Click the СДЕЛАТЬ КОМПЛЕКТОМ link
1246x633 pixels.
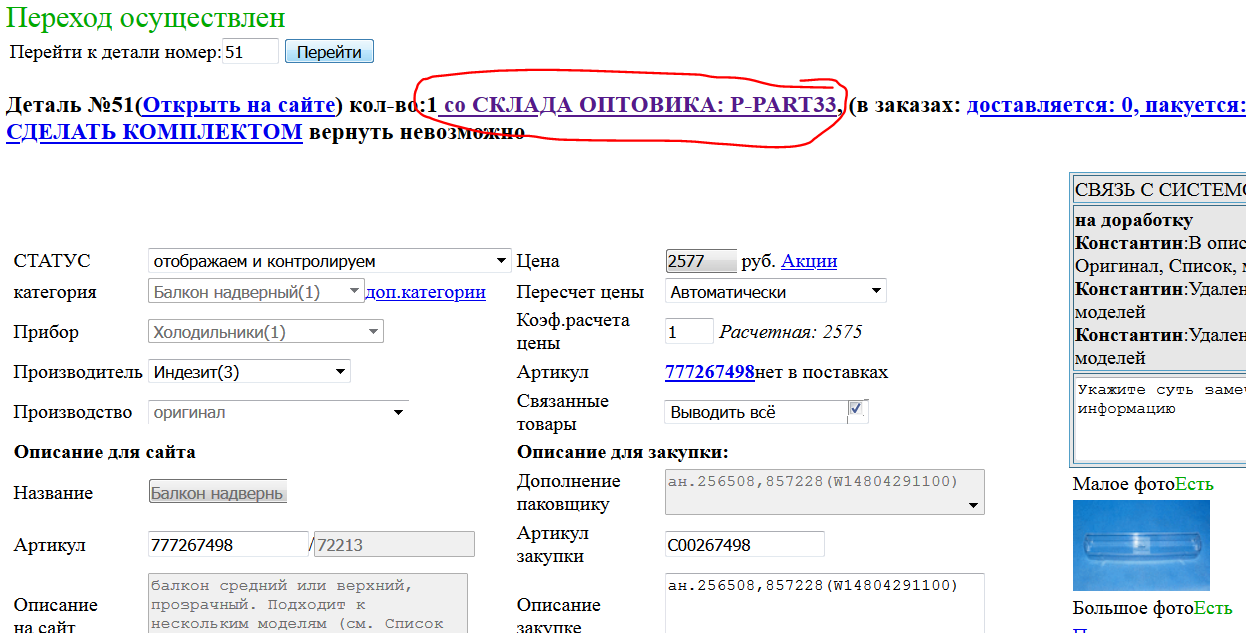click(152, 130)
